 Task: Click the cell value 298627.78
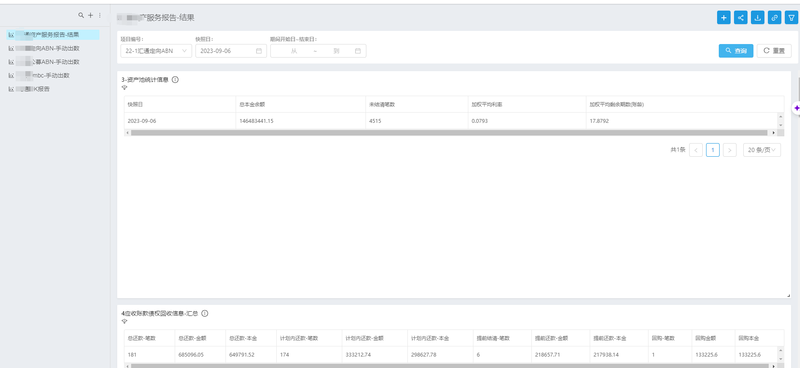pyautogui.click(x=424, y=355)
